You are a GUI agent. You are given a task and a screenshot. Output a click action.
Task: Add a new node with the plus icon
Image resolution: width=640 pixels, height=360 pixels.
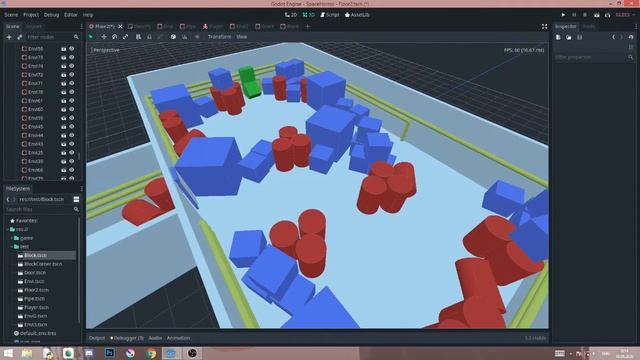(x=9, y=37)
